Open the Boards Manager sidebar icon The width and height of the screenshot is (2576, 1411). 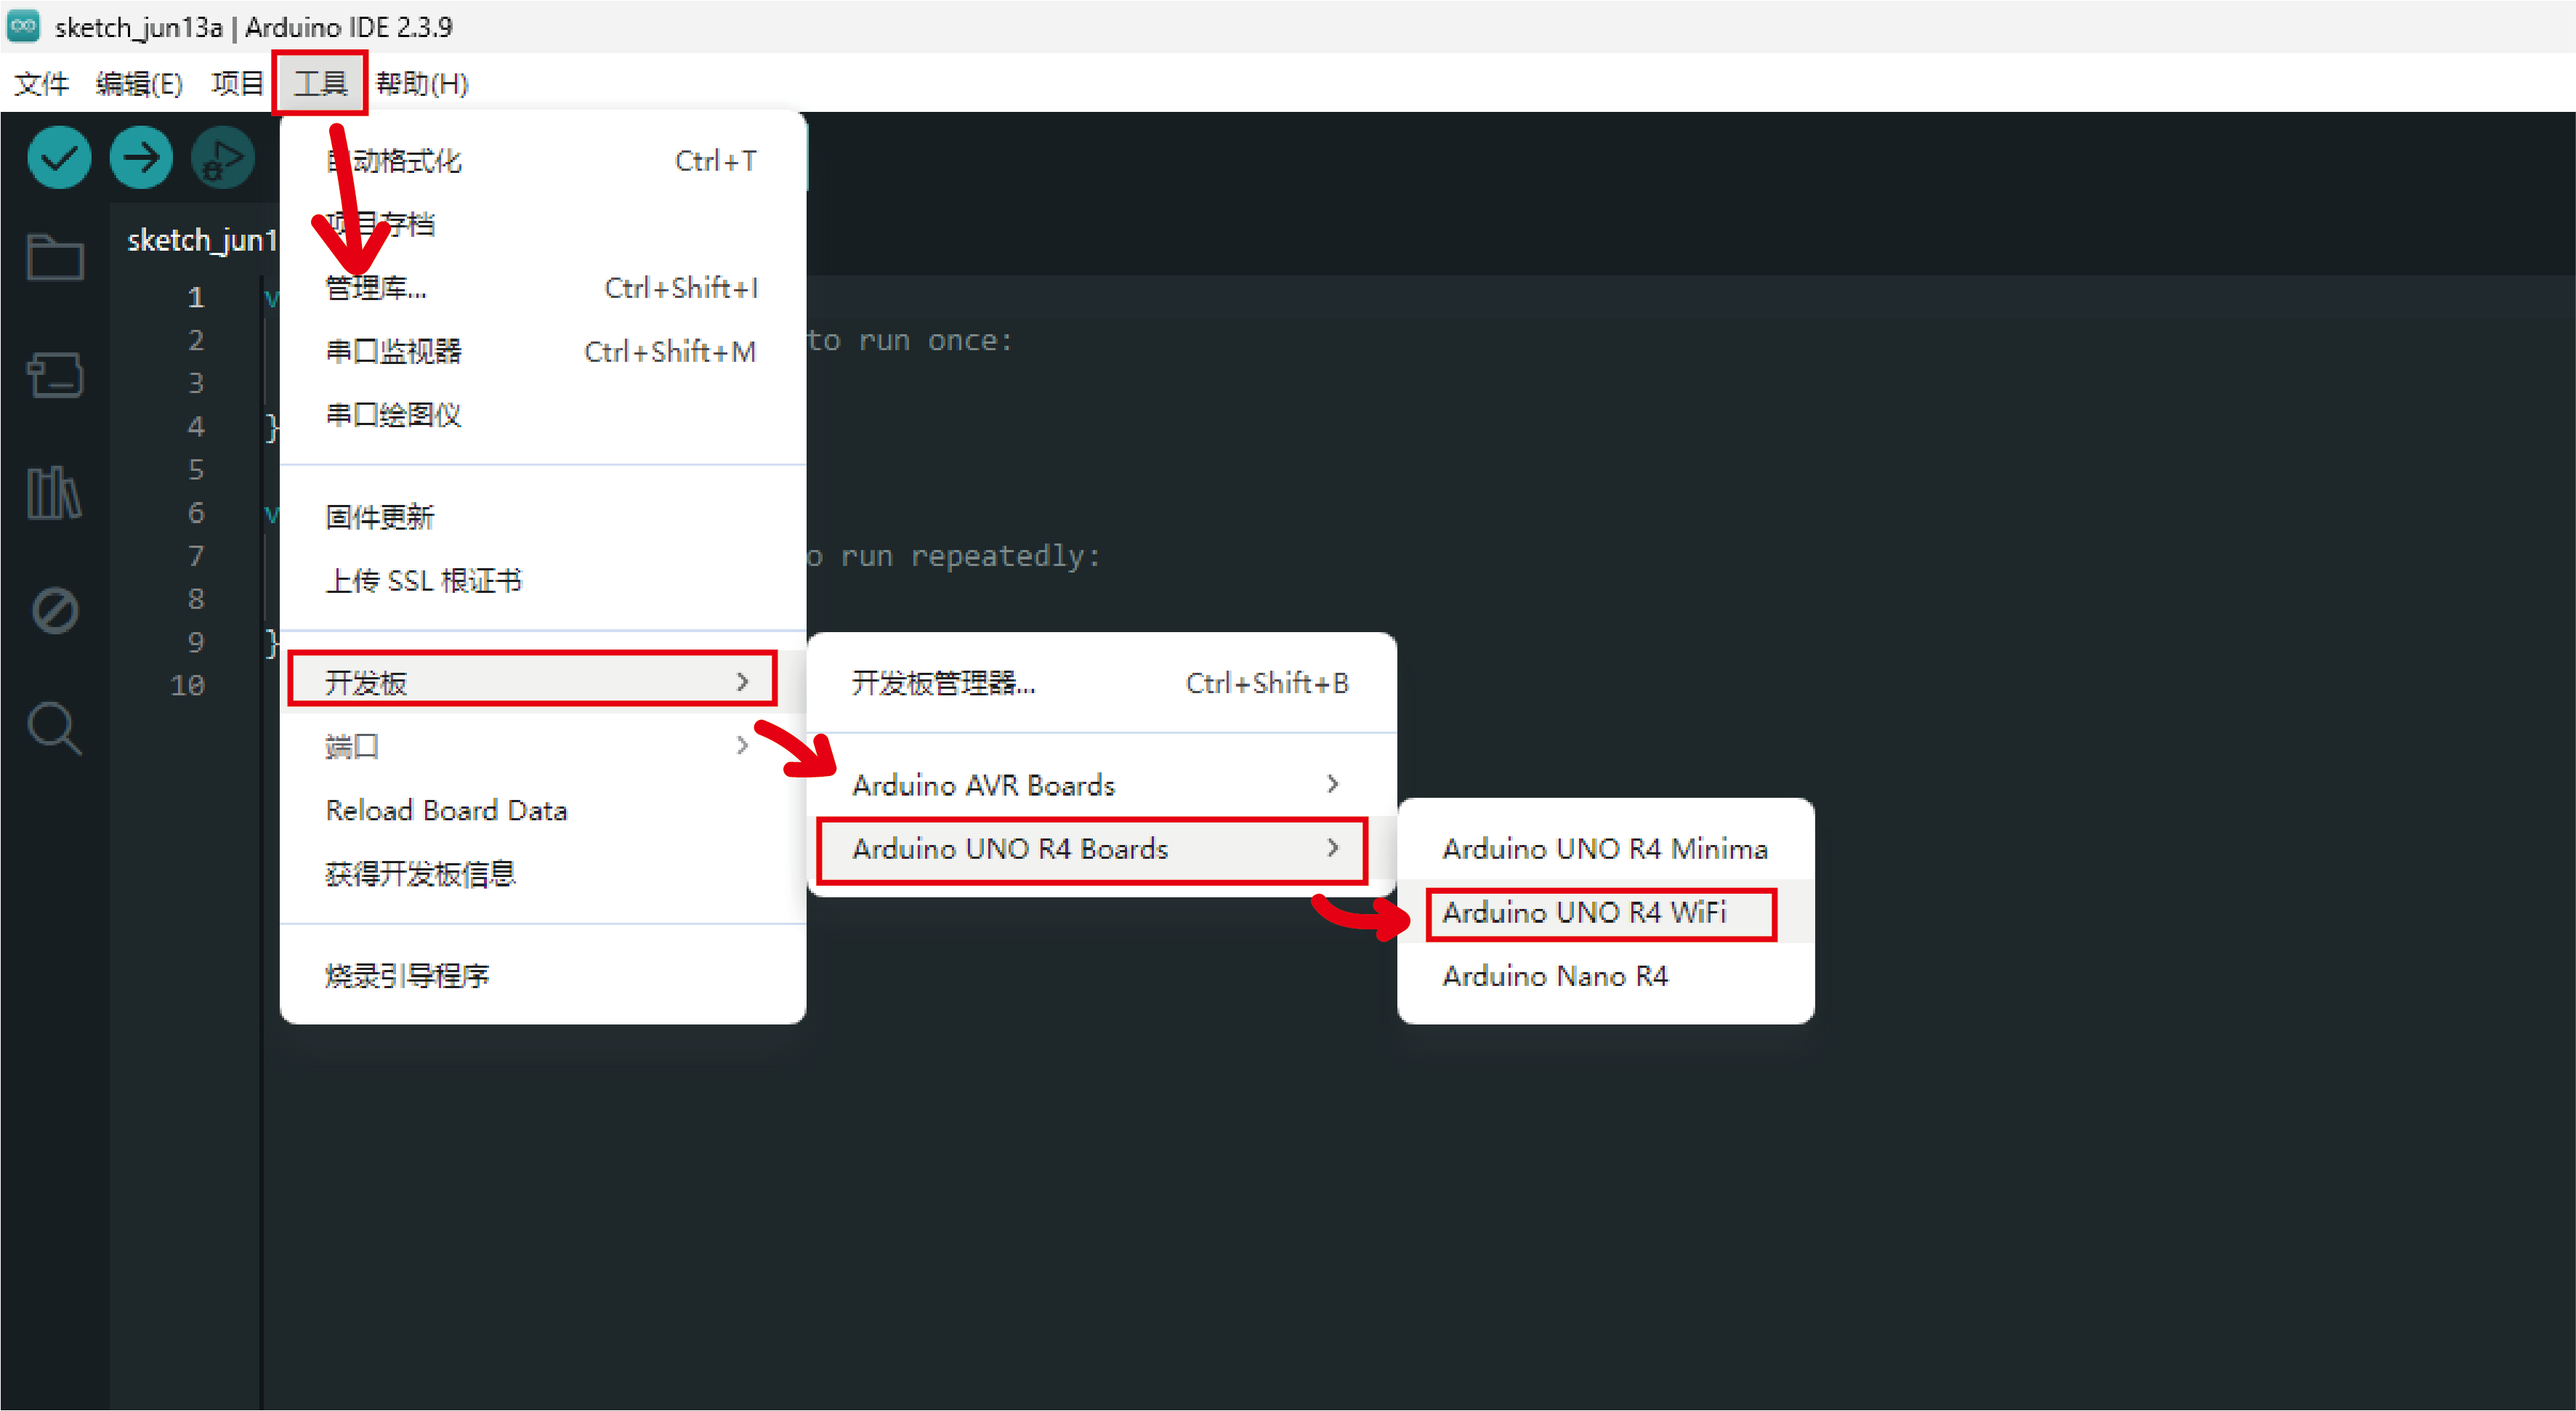pyautogui.click(x=55, y=375)
